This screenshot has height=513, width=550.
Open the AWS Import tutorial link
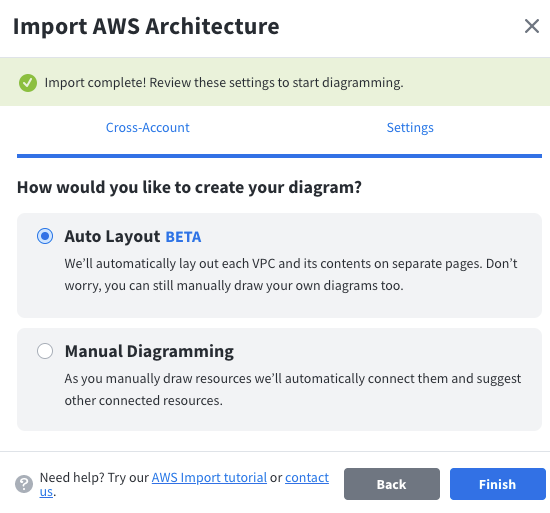[209, 478]
